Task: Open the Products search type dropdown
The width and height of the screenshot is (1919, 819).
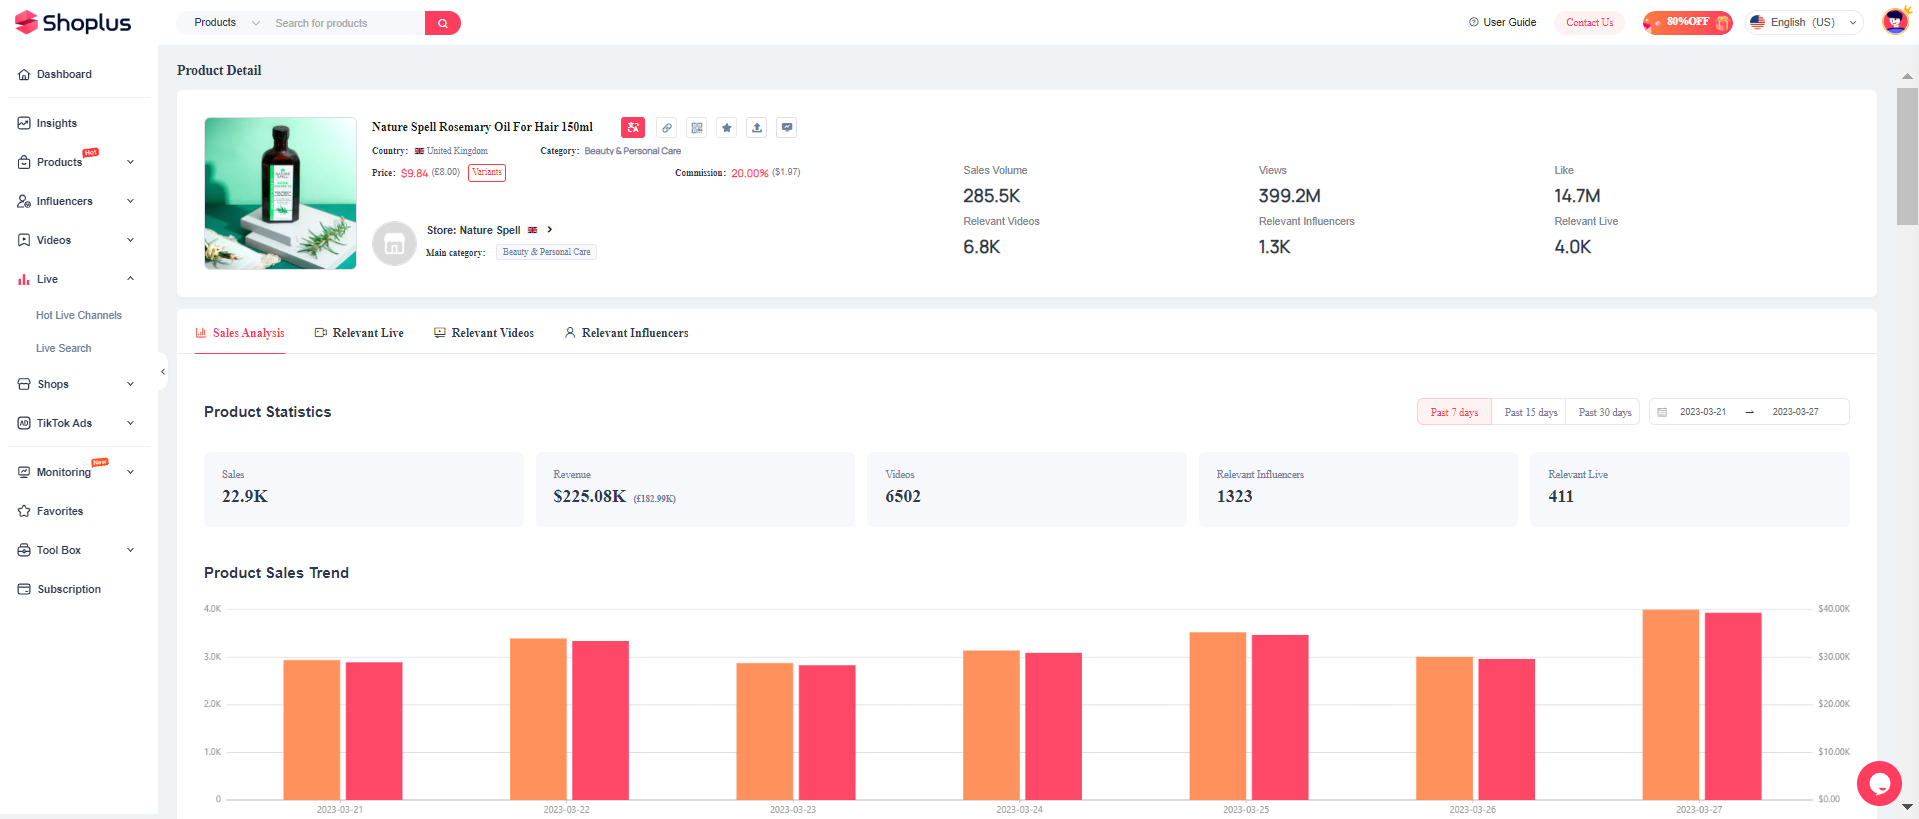Action: click(226, 23)
